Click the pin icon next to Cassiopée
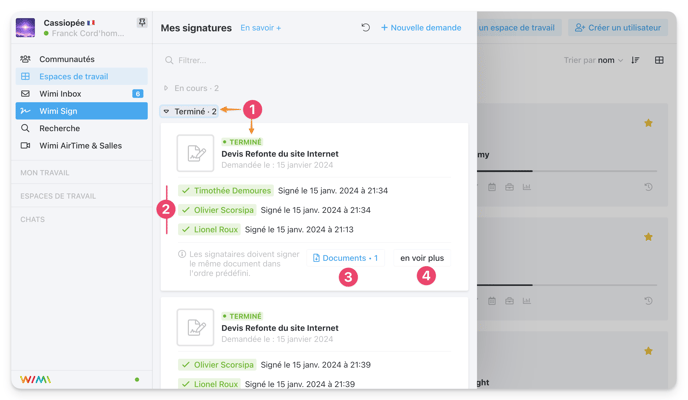This screenshot has height=400, width=688. [142, 22]
